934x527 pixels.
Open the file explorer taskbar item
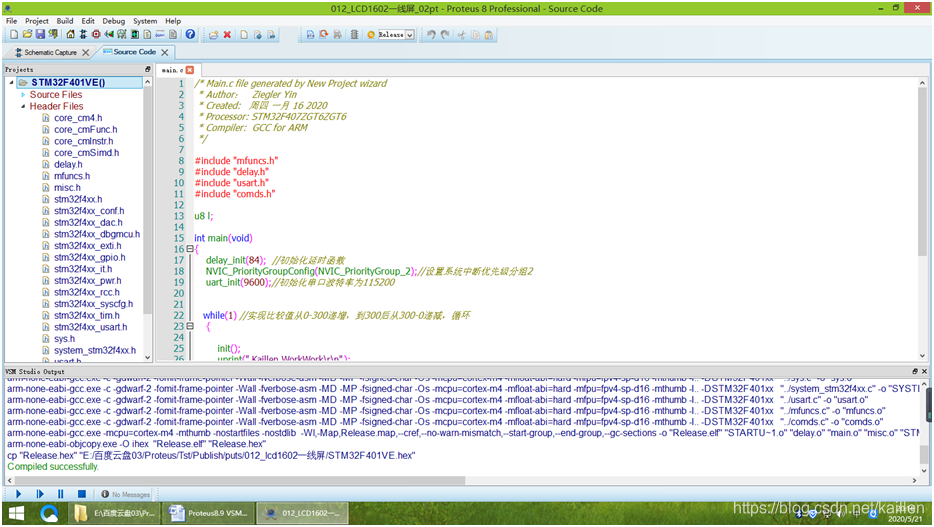tap(116, 513)
